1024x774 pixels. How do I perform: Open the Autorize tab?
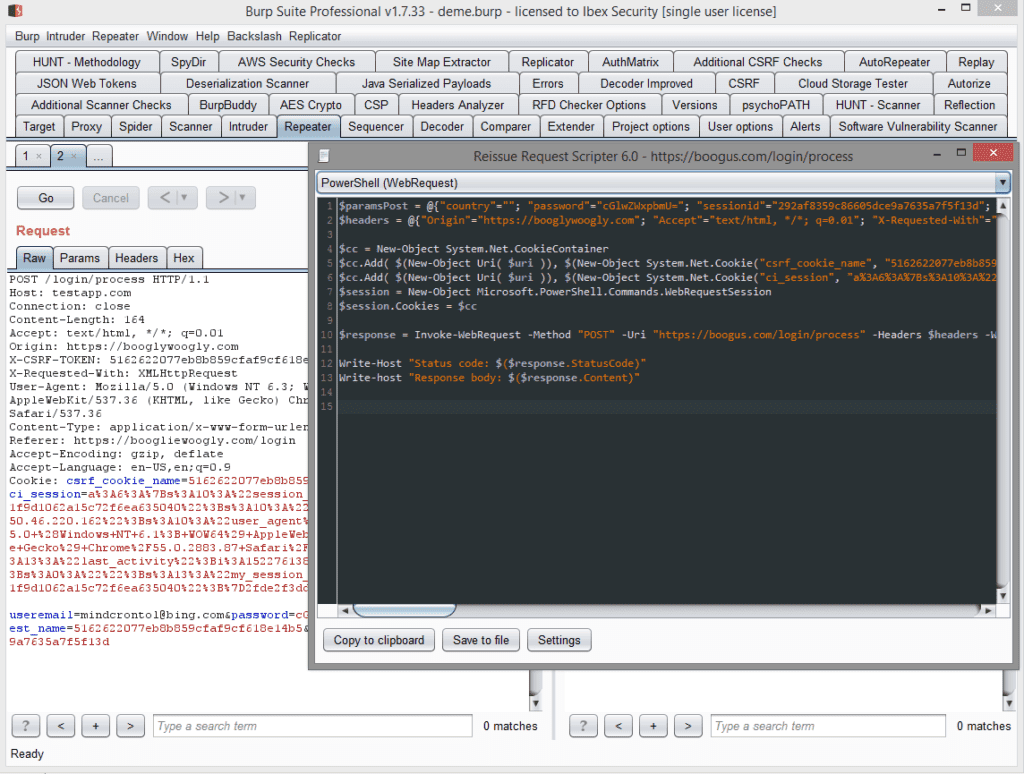(x=969, y=84)
